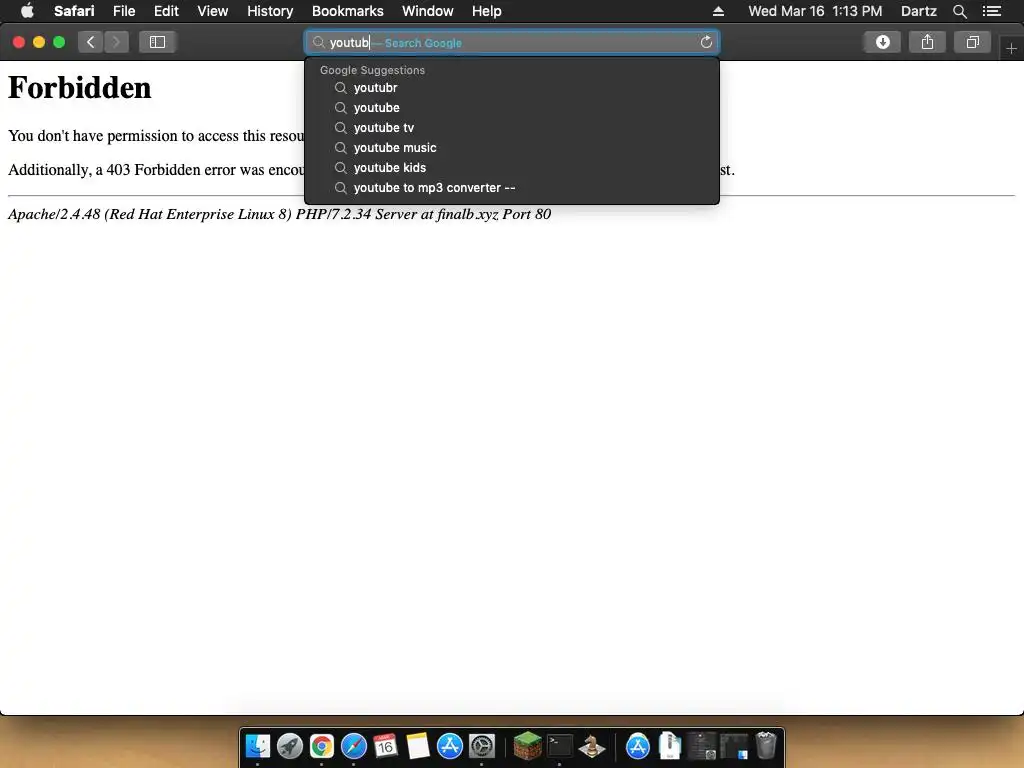The height and width of the screenshot is (768, 1024).
Task: Open a new tab with plus button
Action: coord(1012,48)
